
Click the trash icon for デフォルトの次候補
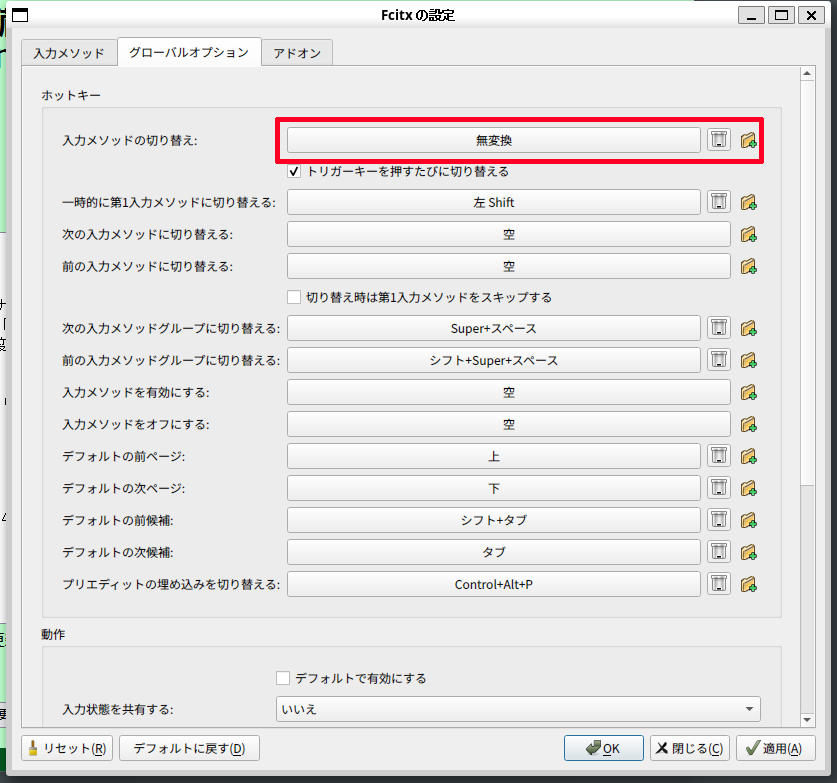pyautogui.click(x=719, y=551)
